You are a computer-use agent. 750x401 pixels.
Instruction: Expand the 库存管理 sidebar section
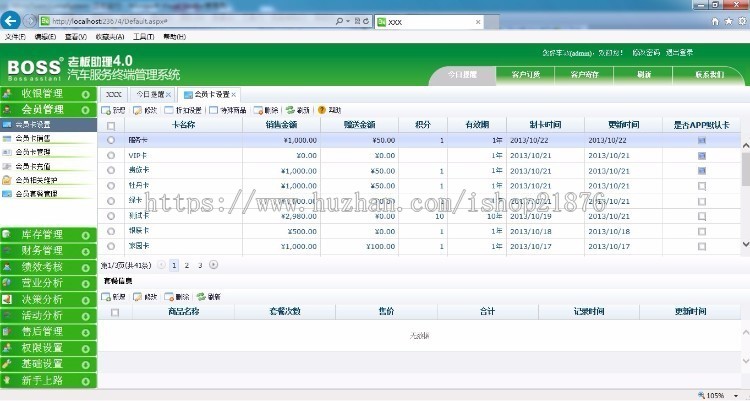[47, 234]
